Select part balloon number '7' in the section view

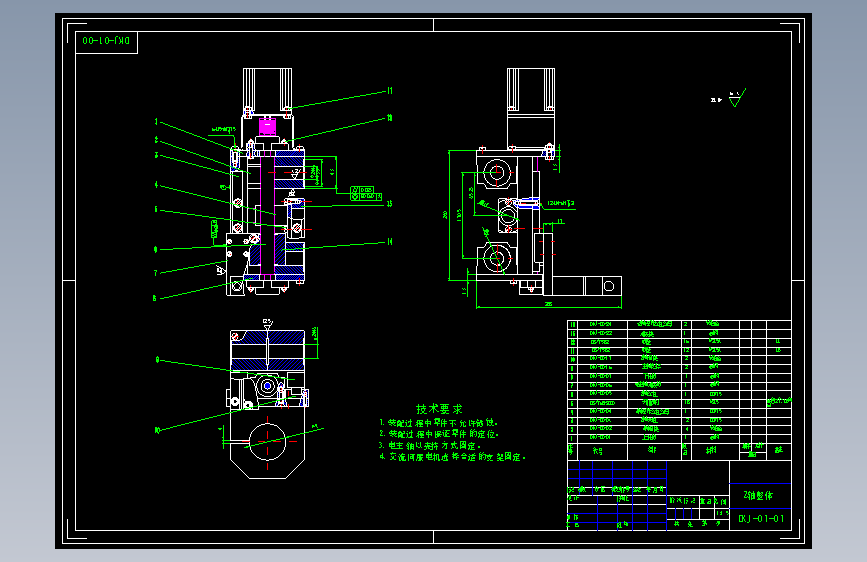point(155,273)
